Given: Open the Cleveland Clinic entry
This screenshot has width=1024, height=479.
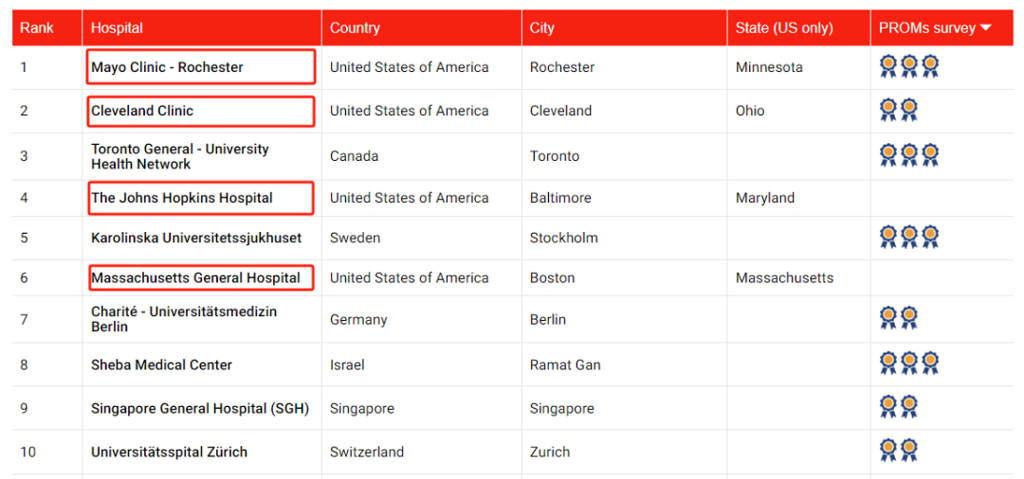Looking at the screenshot, I should coord(142,110).
